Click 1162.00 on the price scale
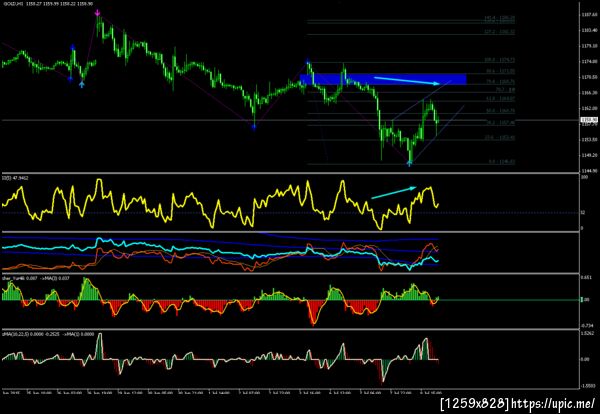Screen dimensions: 600x414 click(589, 108)
